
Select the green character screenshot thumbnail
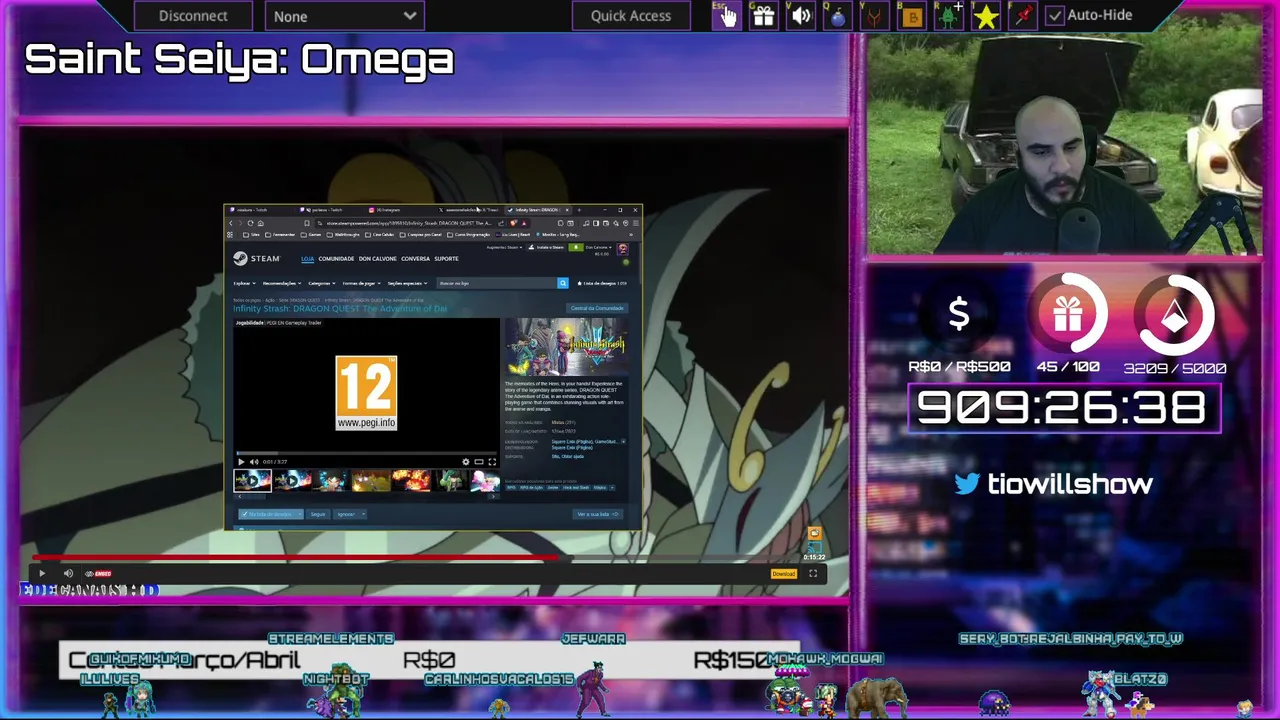pyautogui.click(x=450, y=481)
